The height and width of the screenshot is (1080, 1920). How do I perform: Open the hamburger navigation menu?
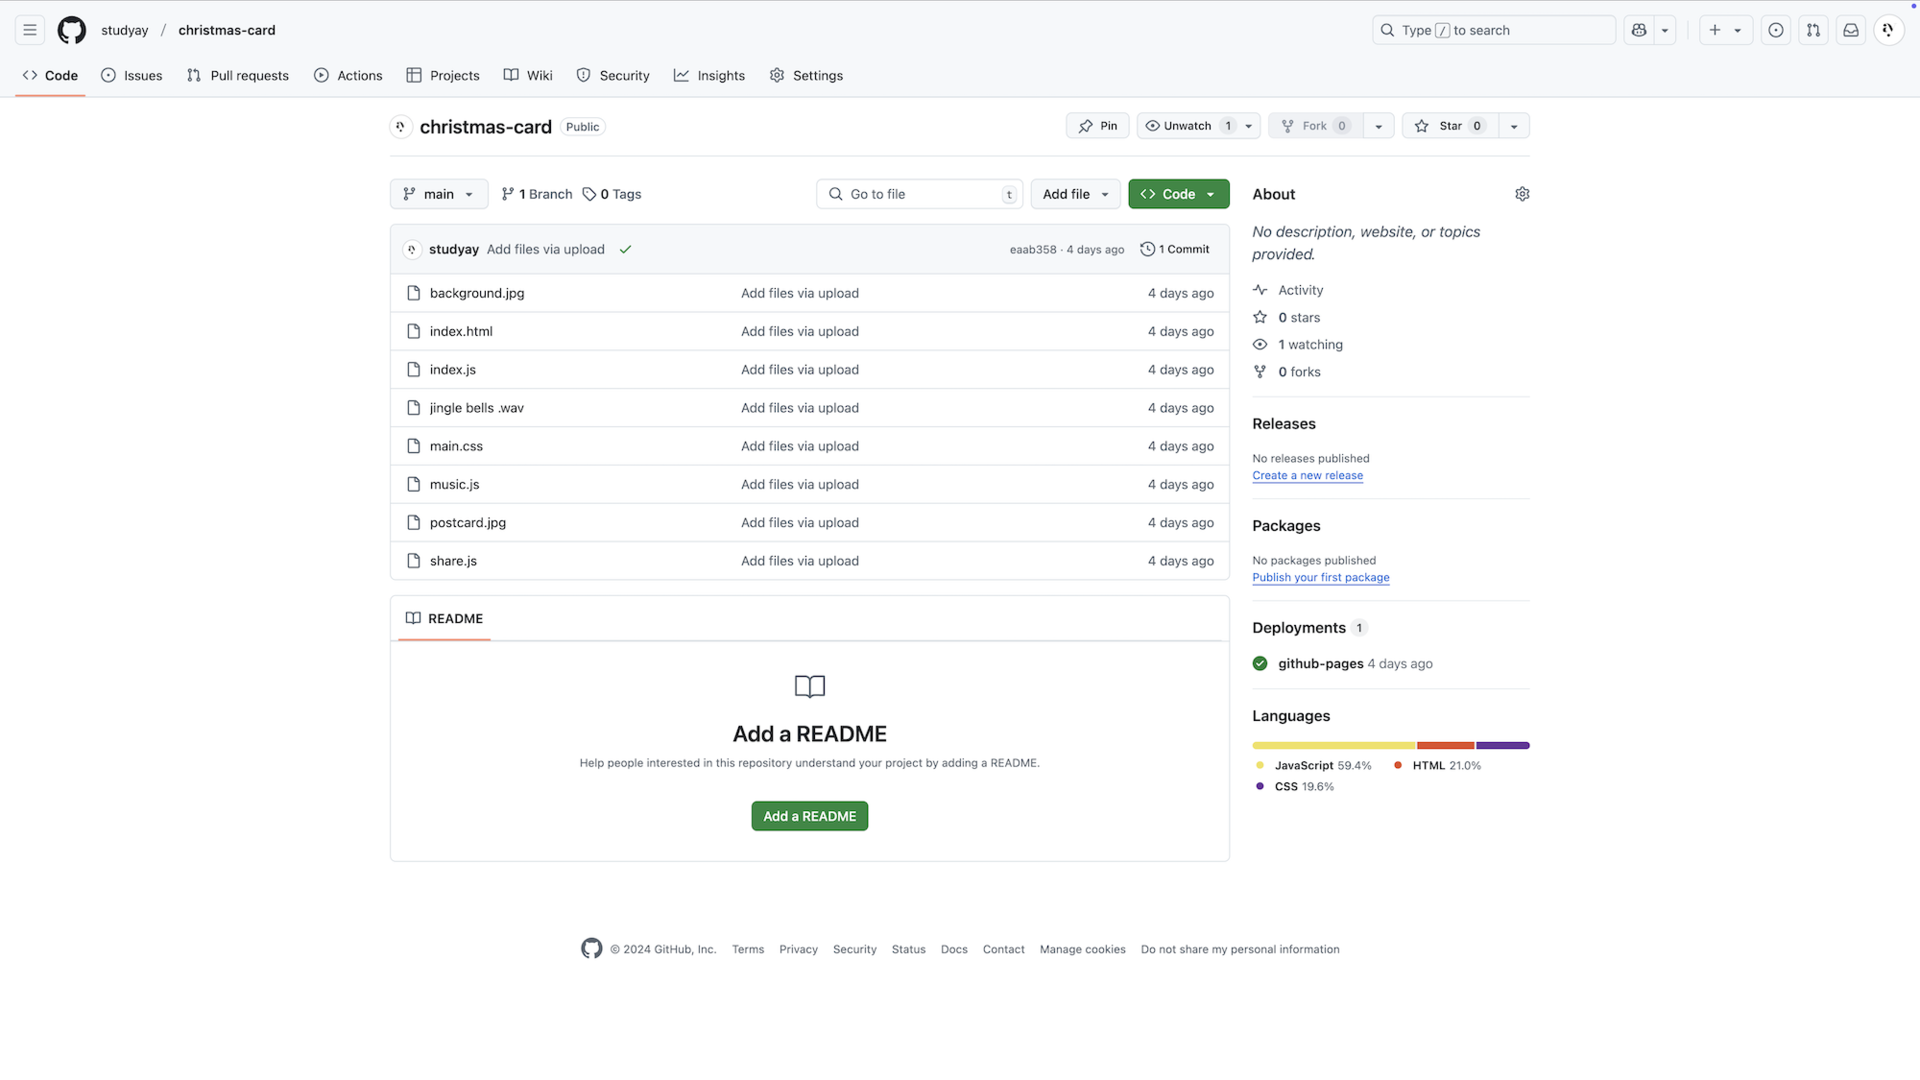[30, 30]
